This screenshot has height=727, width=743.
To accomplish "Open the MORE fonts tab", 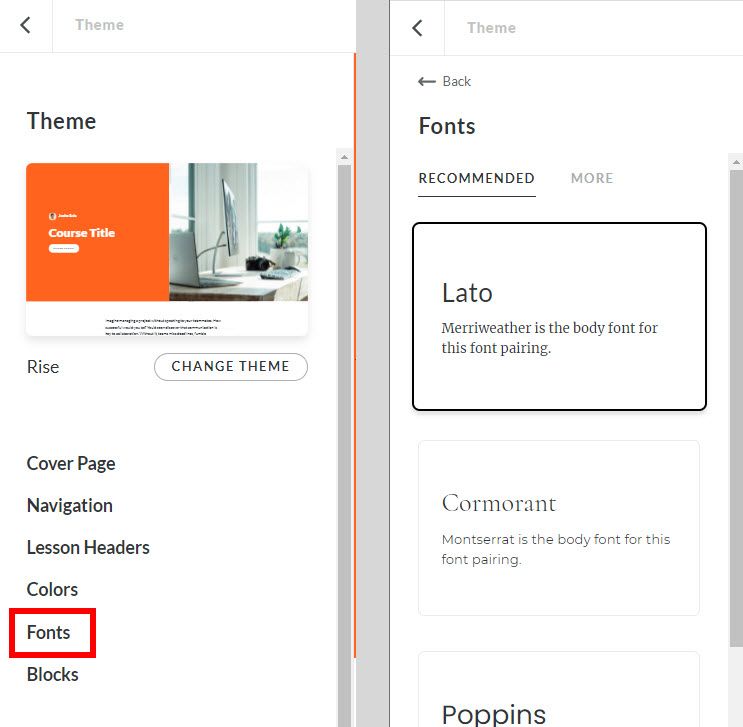I will pyautogui.click(x=592, y=178).
